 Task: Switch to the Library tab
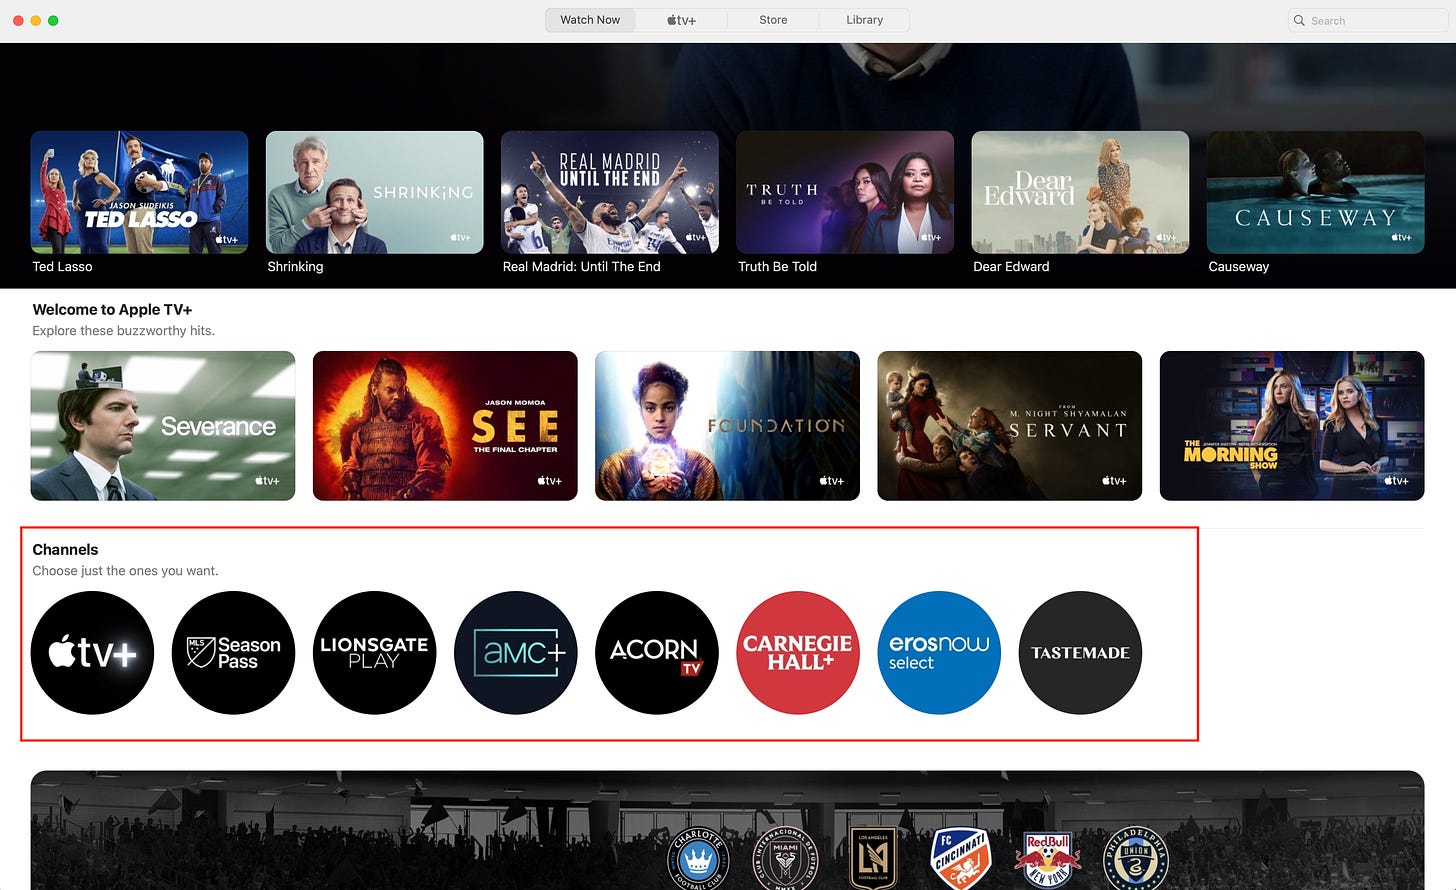tap(864, 20)
